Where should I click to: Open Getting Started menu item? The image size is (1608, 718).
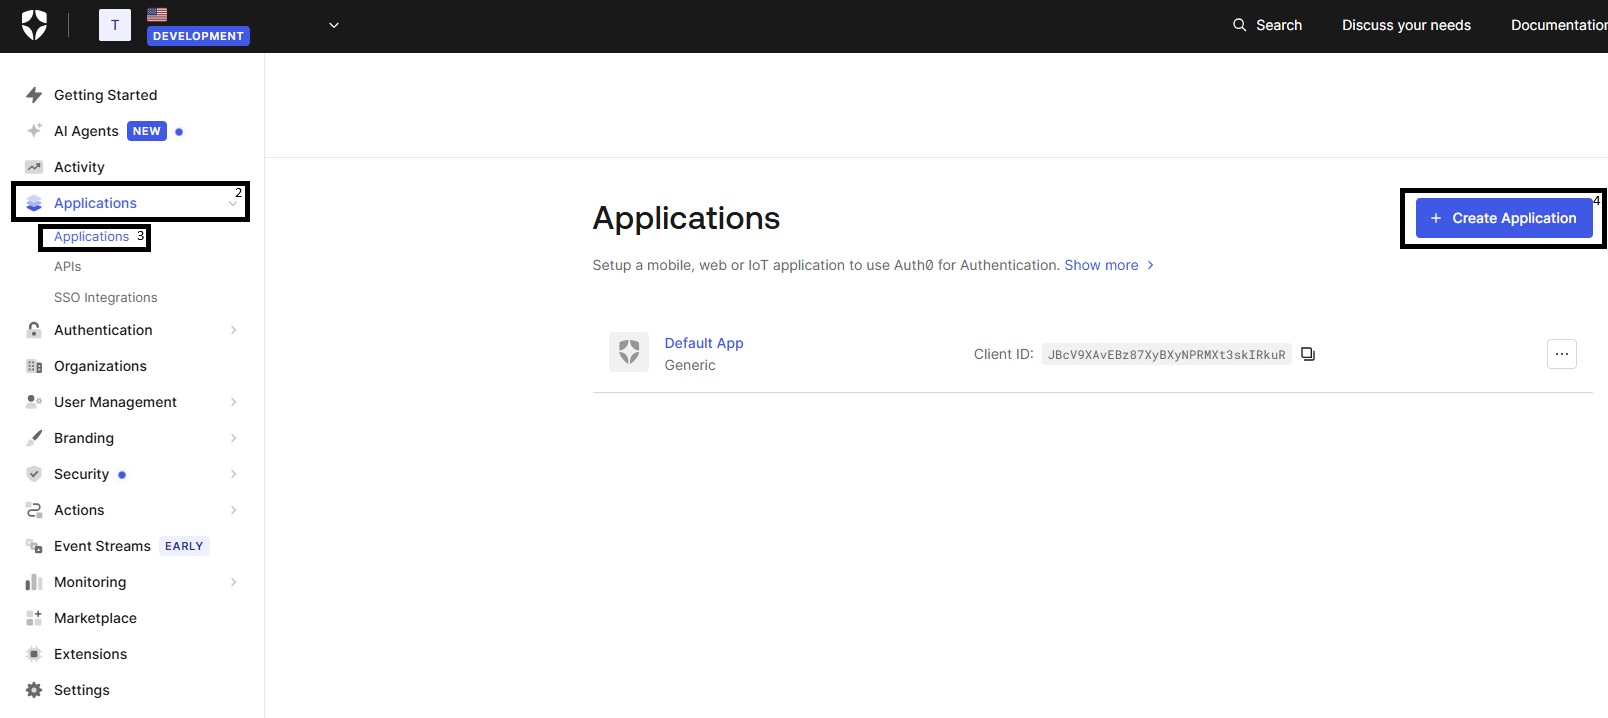pos(105,95)
